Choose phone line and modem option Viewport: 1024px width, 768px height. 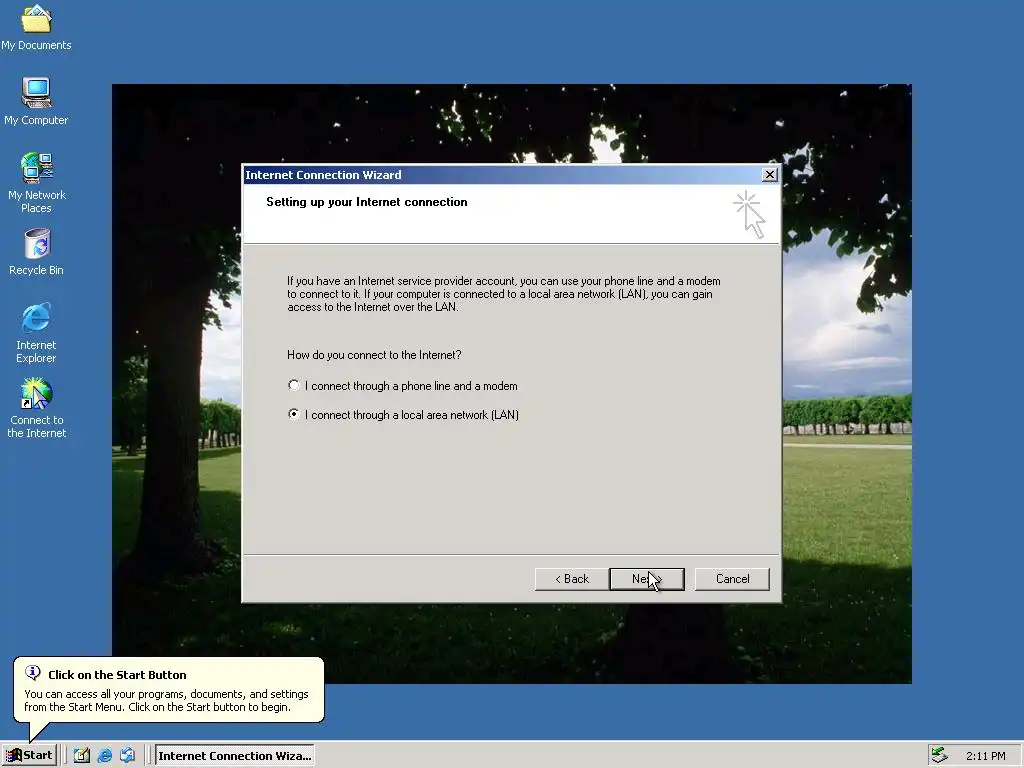point(402,386)
